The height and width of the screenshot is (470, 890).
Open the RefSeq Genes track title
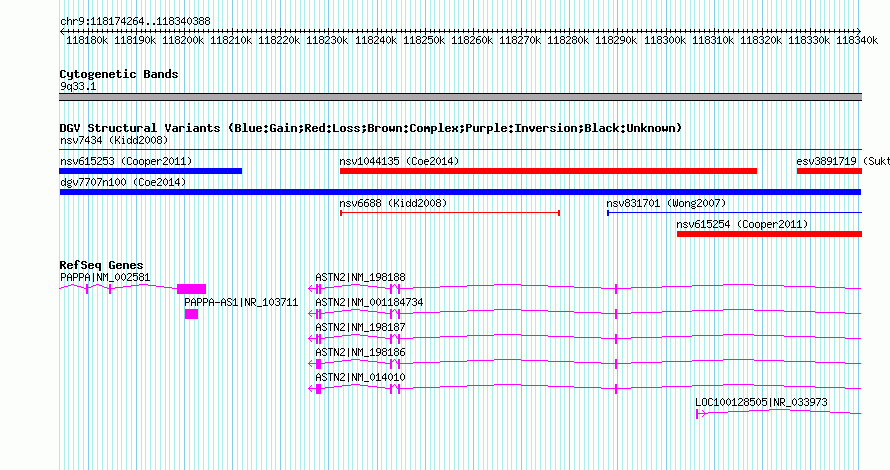pyautogui.click(x=101, y=265)
